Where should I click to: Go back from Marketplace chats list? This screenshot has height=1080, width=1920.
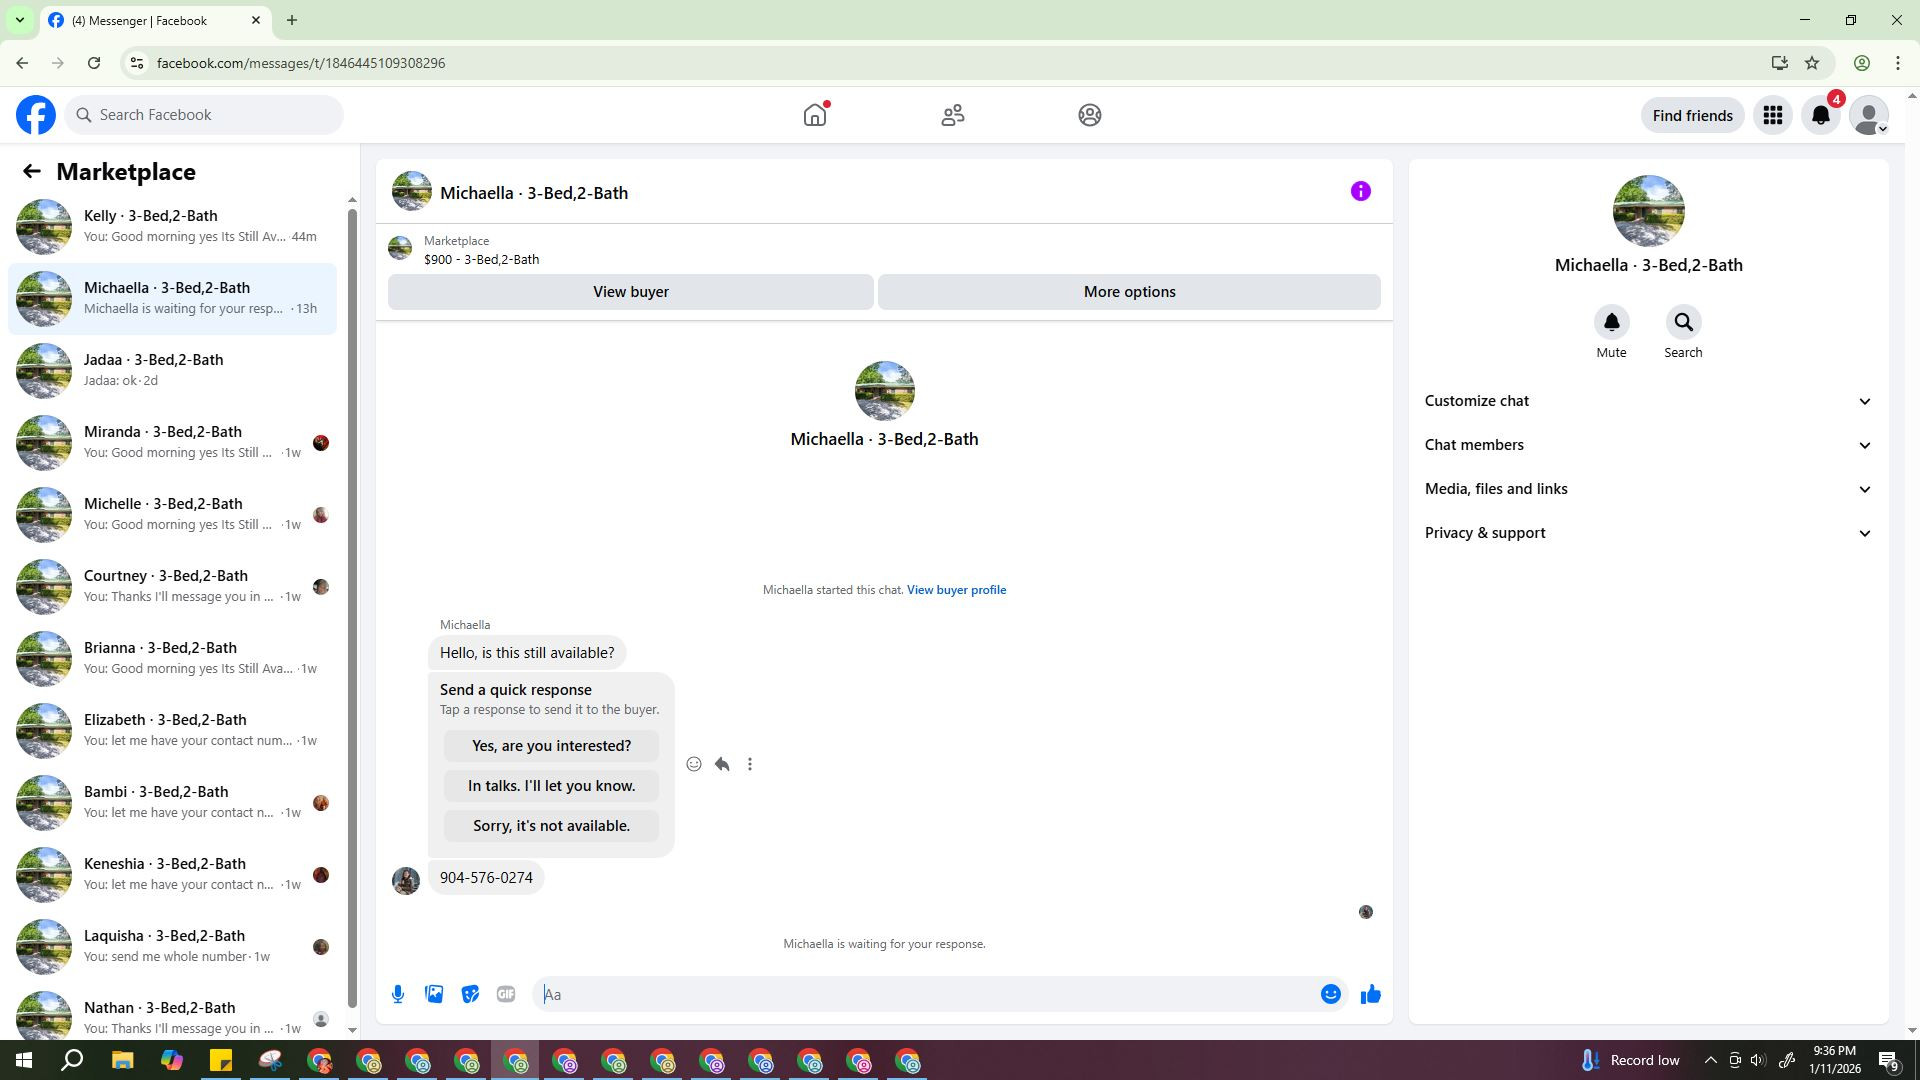coord(32,172)
